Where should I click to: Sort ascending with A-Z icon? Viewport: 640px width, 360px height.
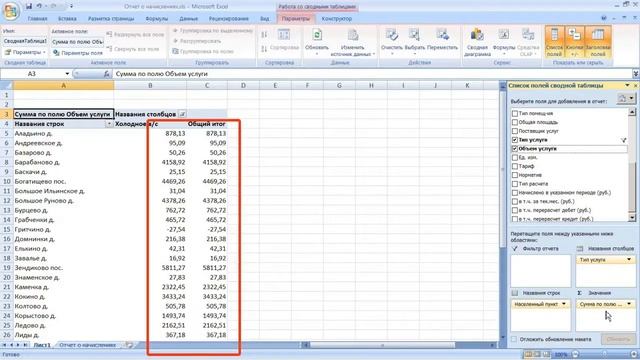264,35
